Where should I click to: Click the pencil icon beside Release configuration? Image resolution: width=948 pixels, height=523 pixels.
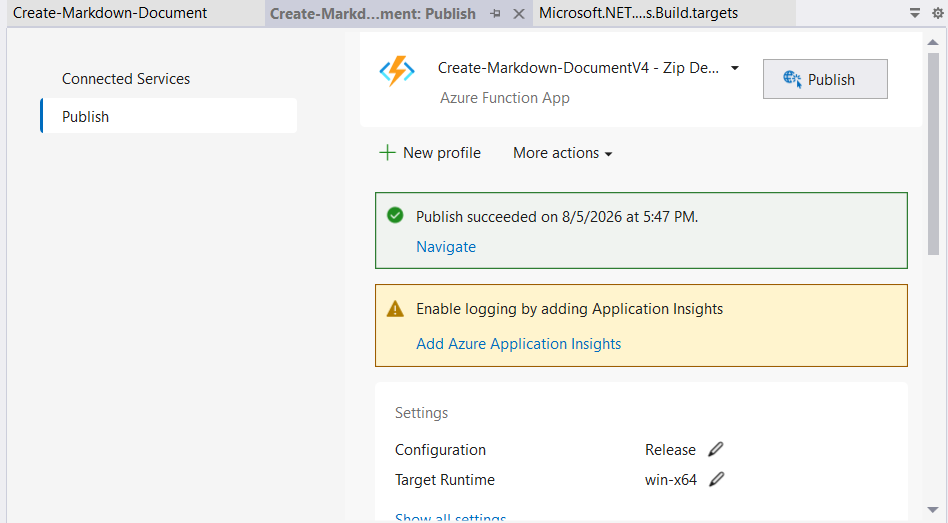pos(716,449)
